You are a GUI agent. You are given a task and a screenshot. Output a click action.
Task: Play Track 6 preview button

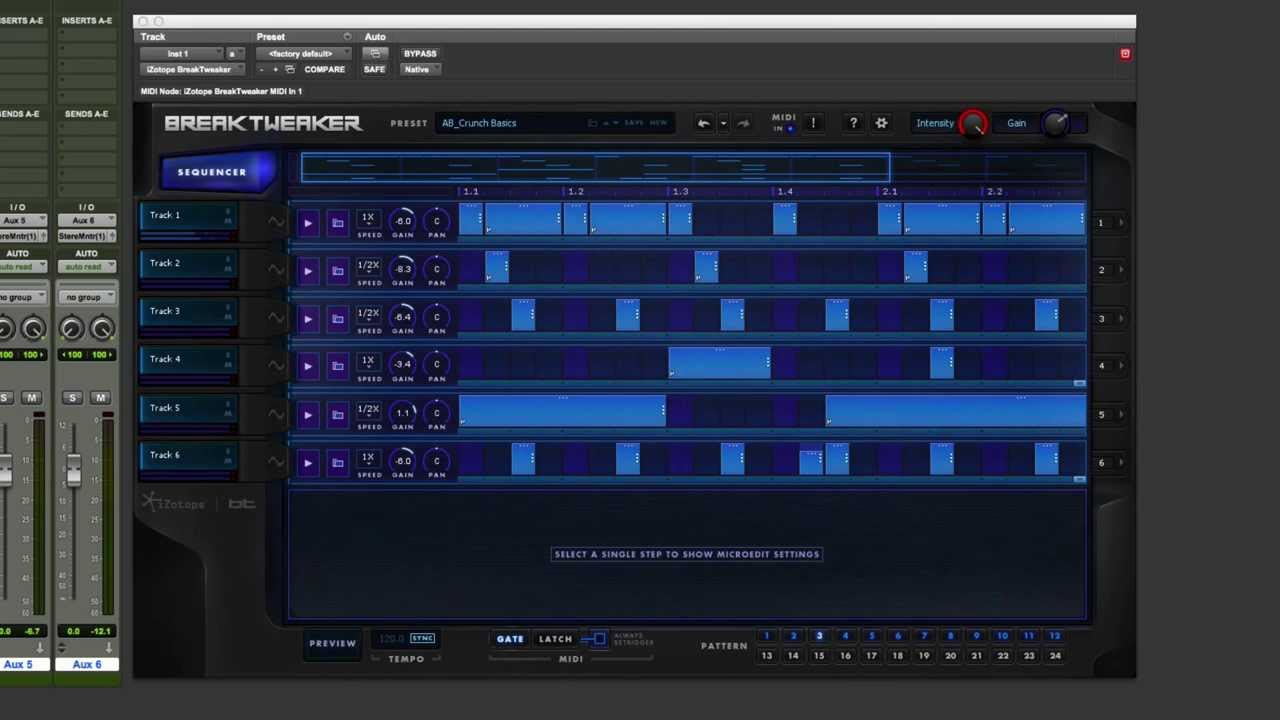pos(308,462)
